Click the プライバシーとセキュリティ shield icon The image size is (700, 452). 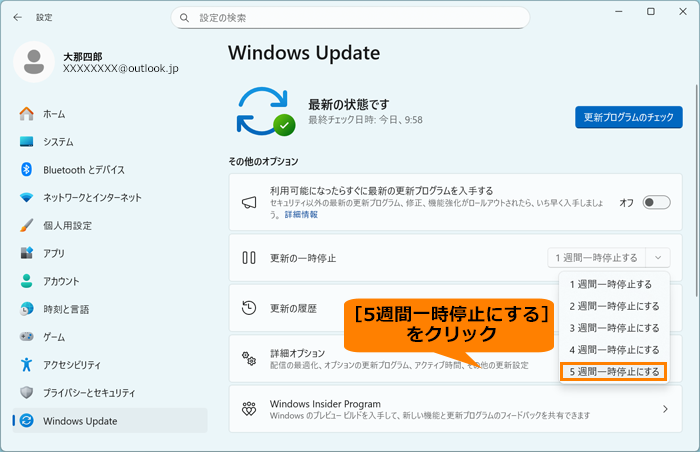coord(26,392)
